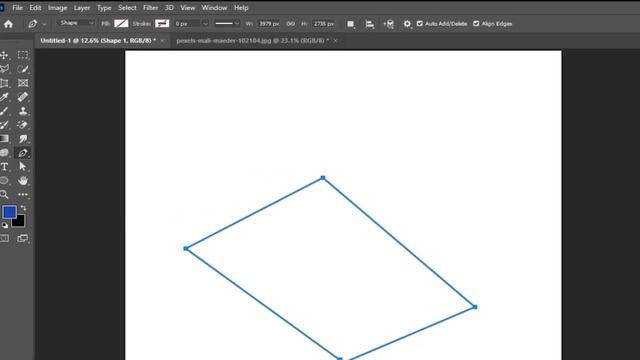640x360 pixels.
Task: Open the stroke width dropdown arrow
Action: (x=205, y=24)
